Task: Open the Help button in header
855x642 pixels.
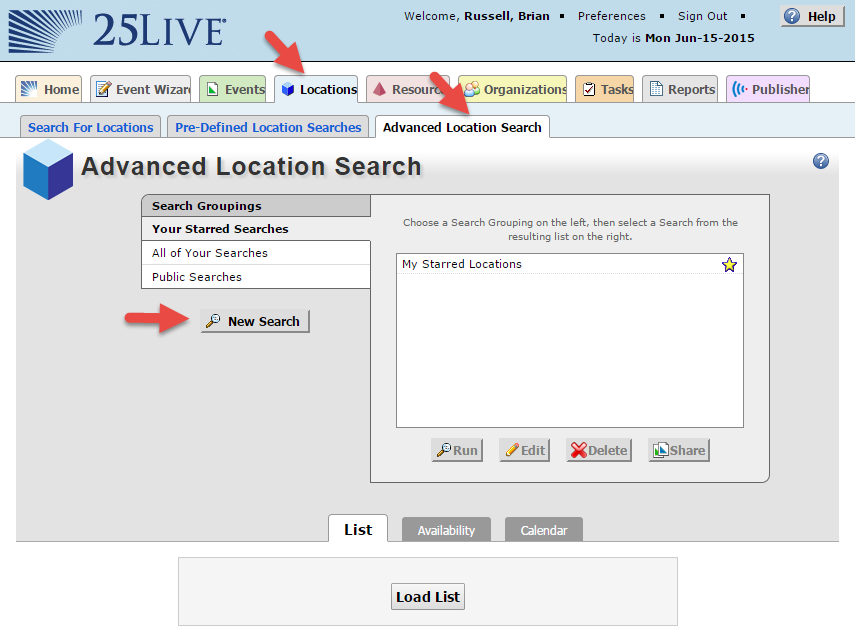Action: [x=812, y=16]
